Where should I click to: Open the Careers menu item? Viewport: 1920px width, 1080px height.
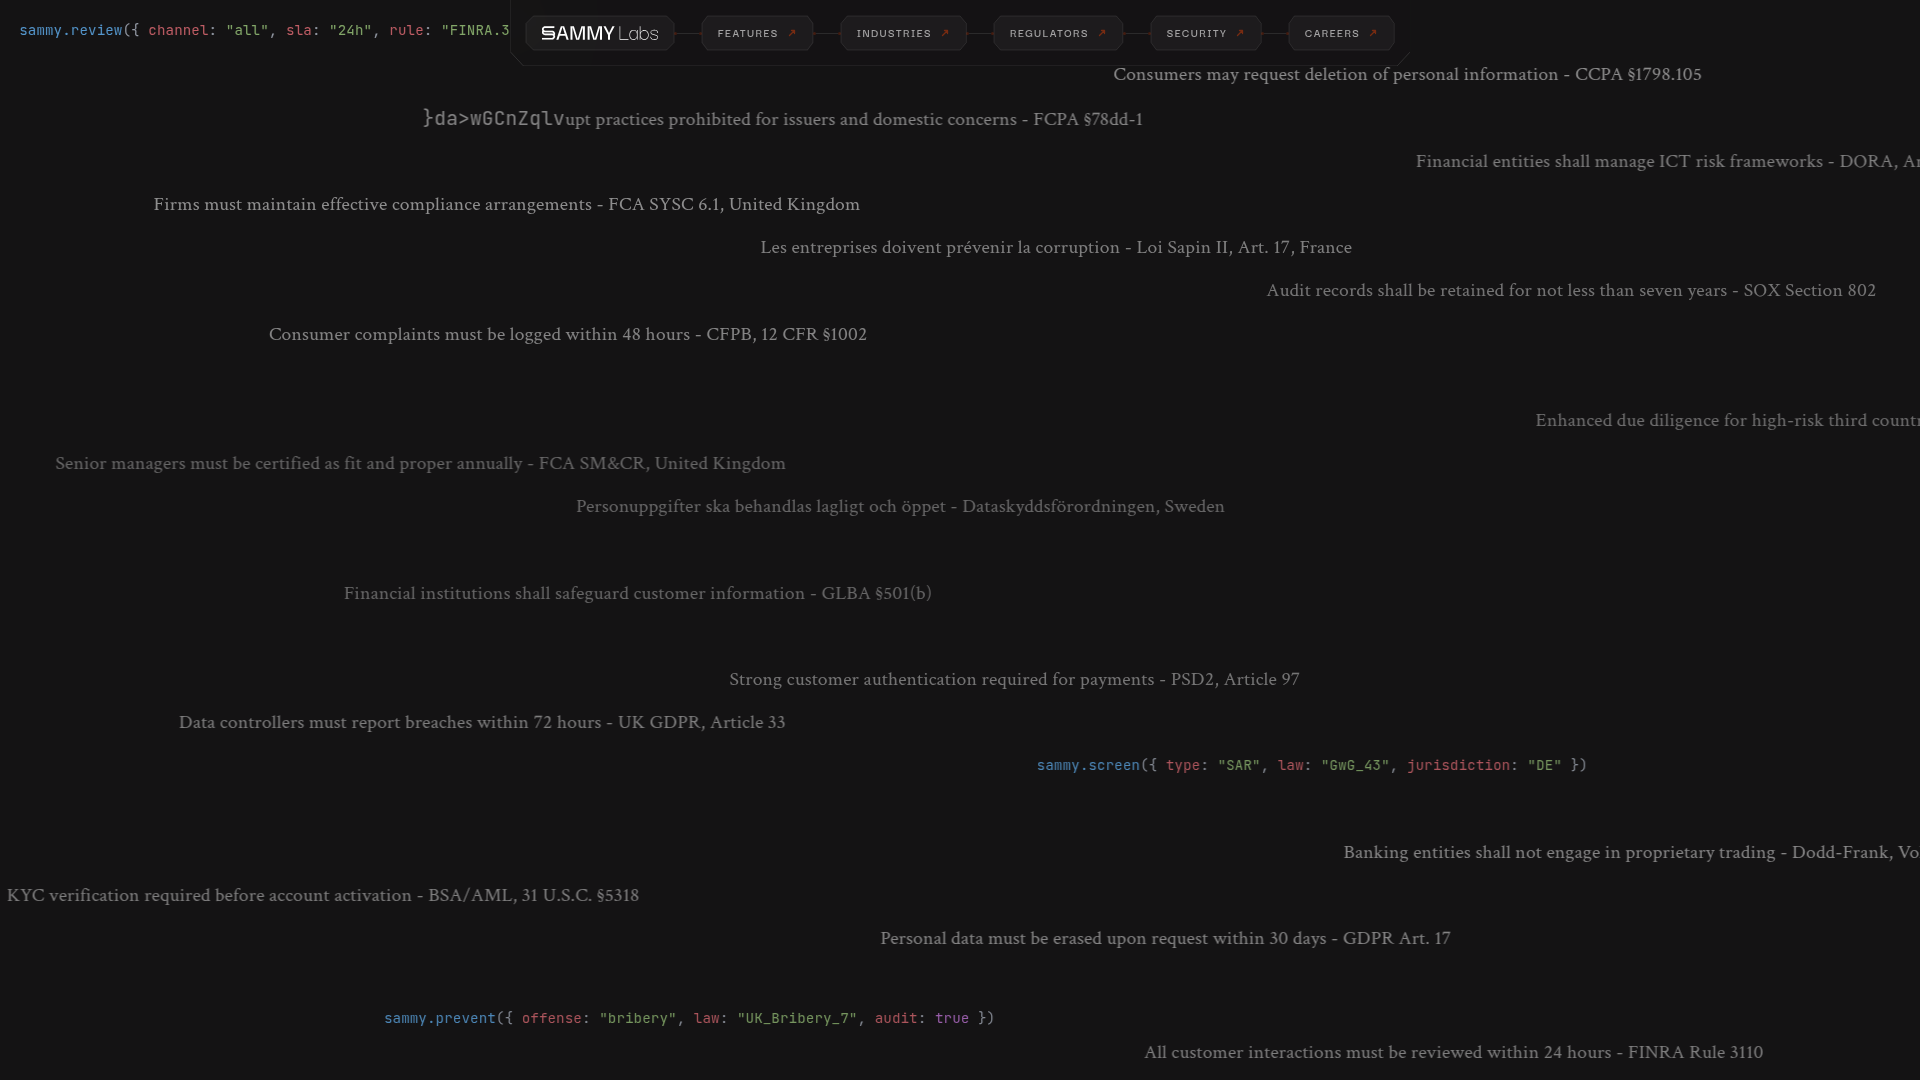point(1341,33)
